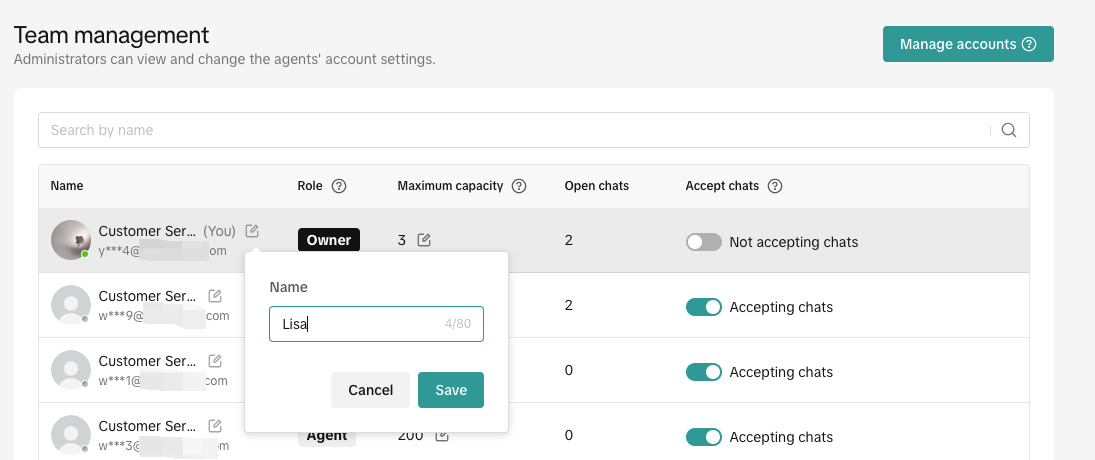The height and width of the screenshot is (460, 1095).
Task: Click avatar of agent w***9
Action: [71, 305]
